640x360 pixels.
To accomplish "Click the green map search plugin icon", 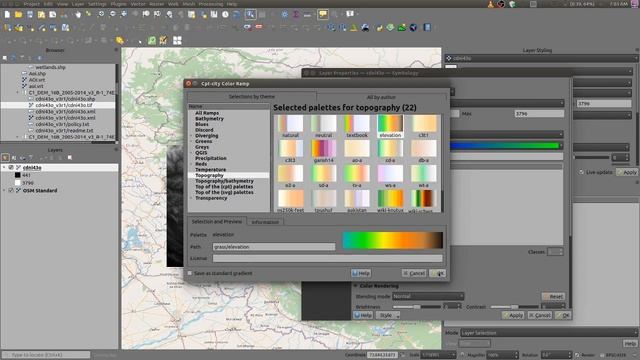I will [152, 40].
